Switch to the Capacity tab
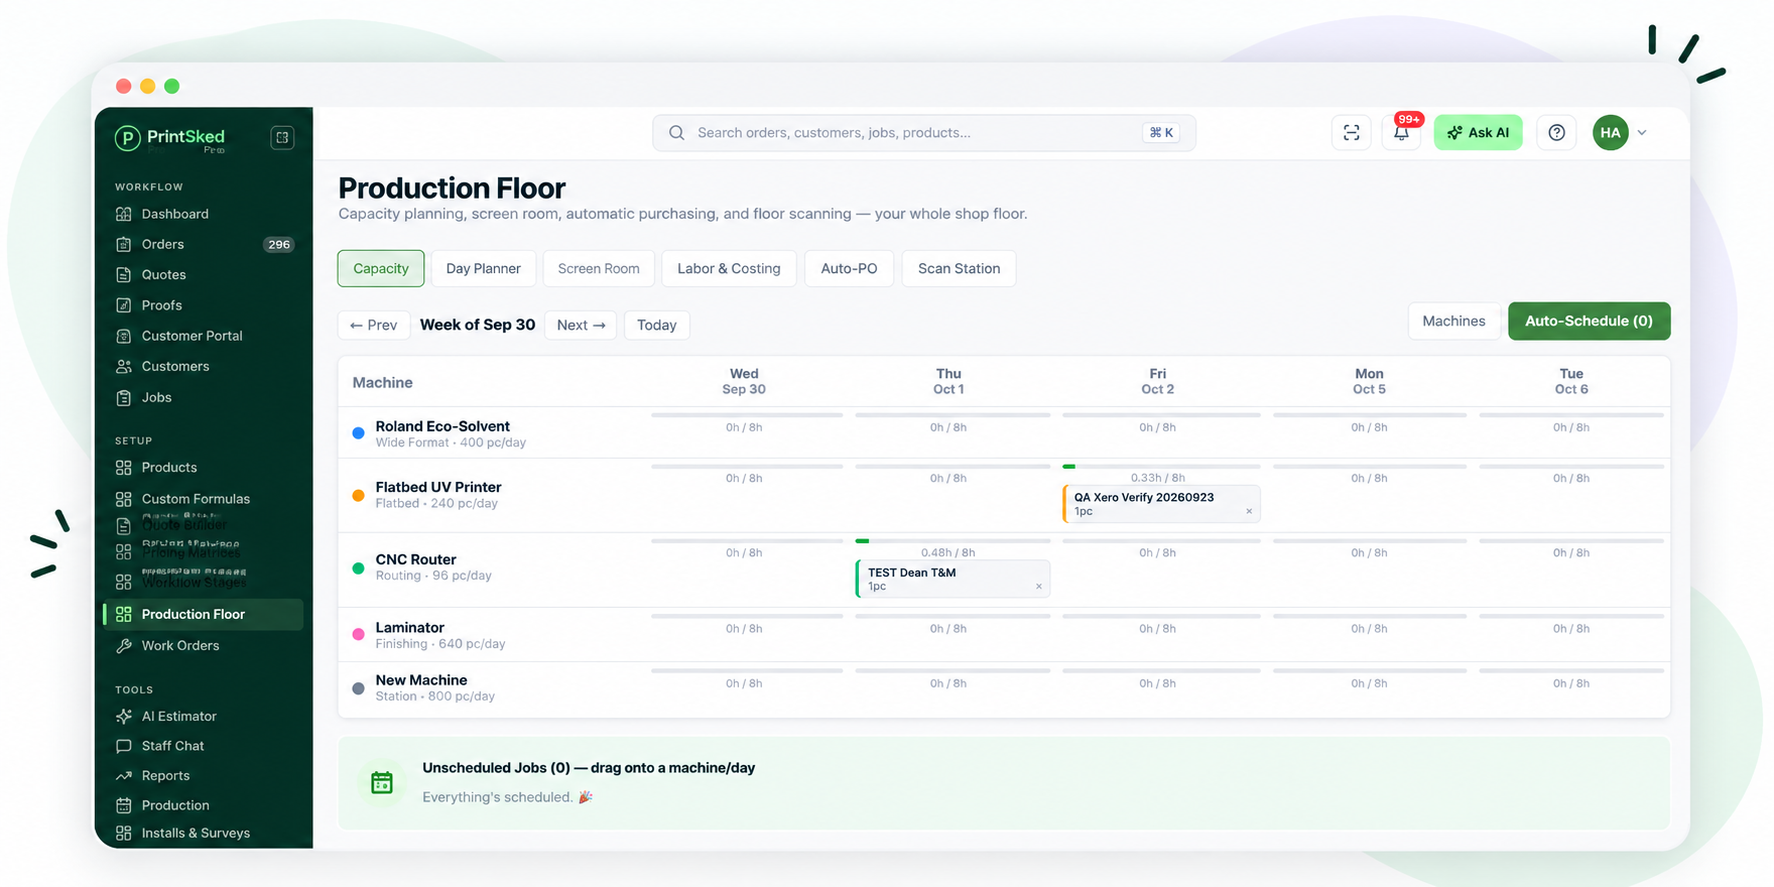 click(381, 268)
